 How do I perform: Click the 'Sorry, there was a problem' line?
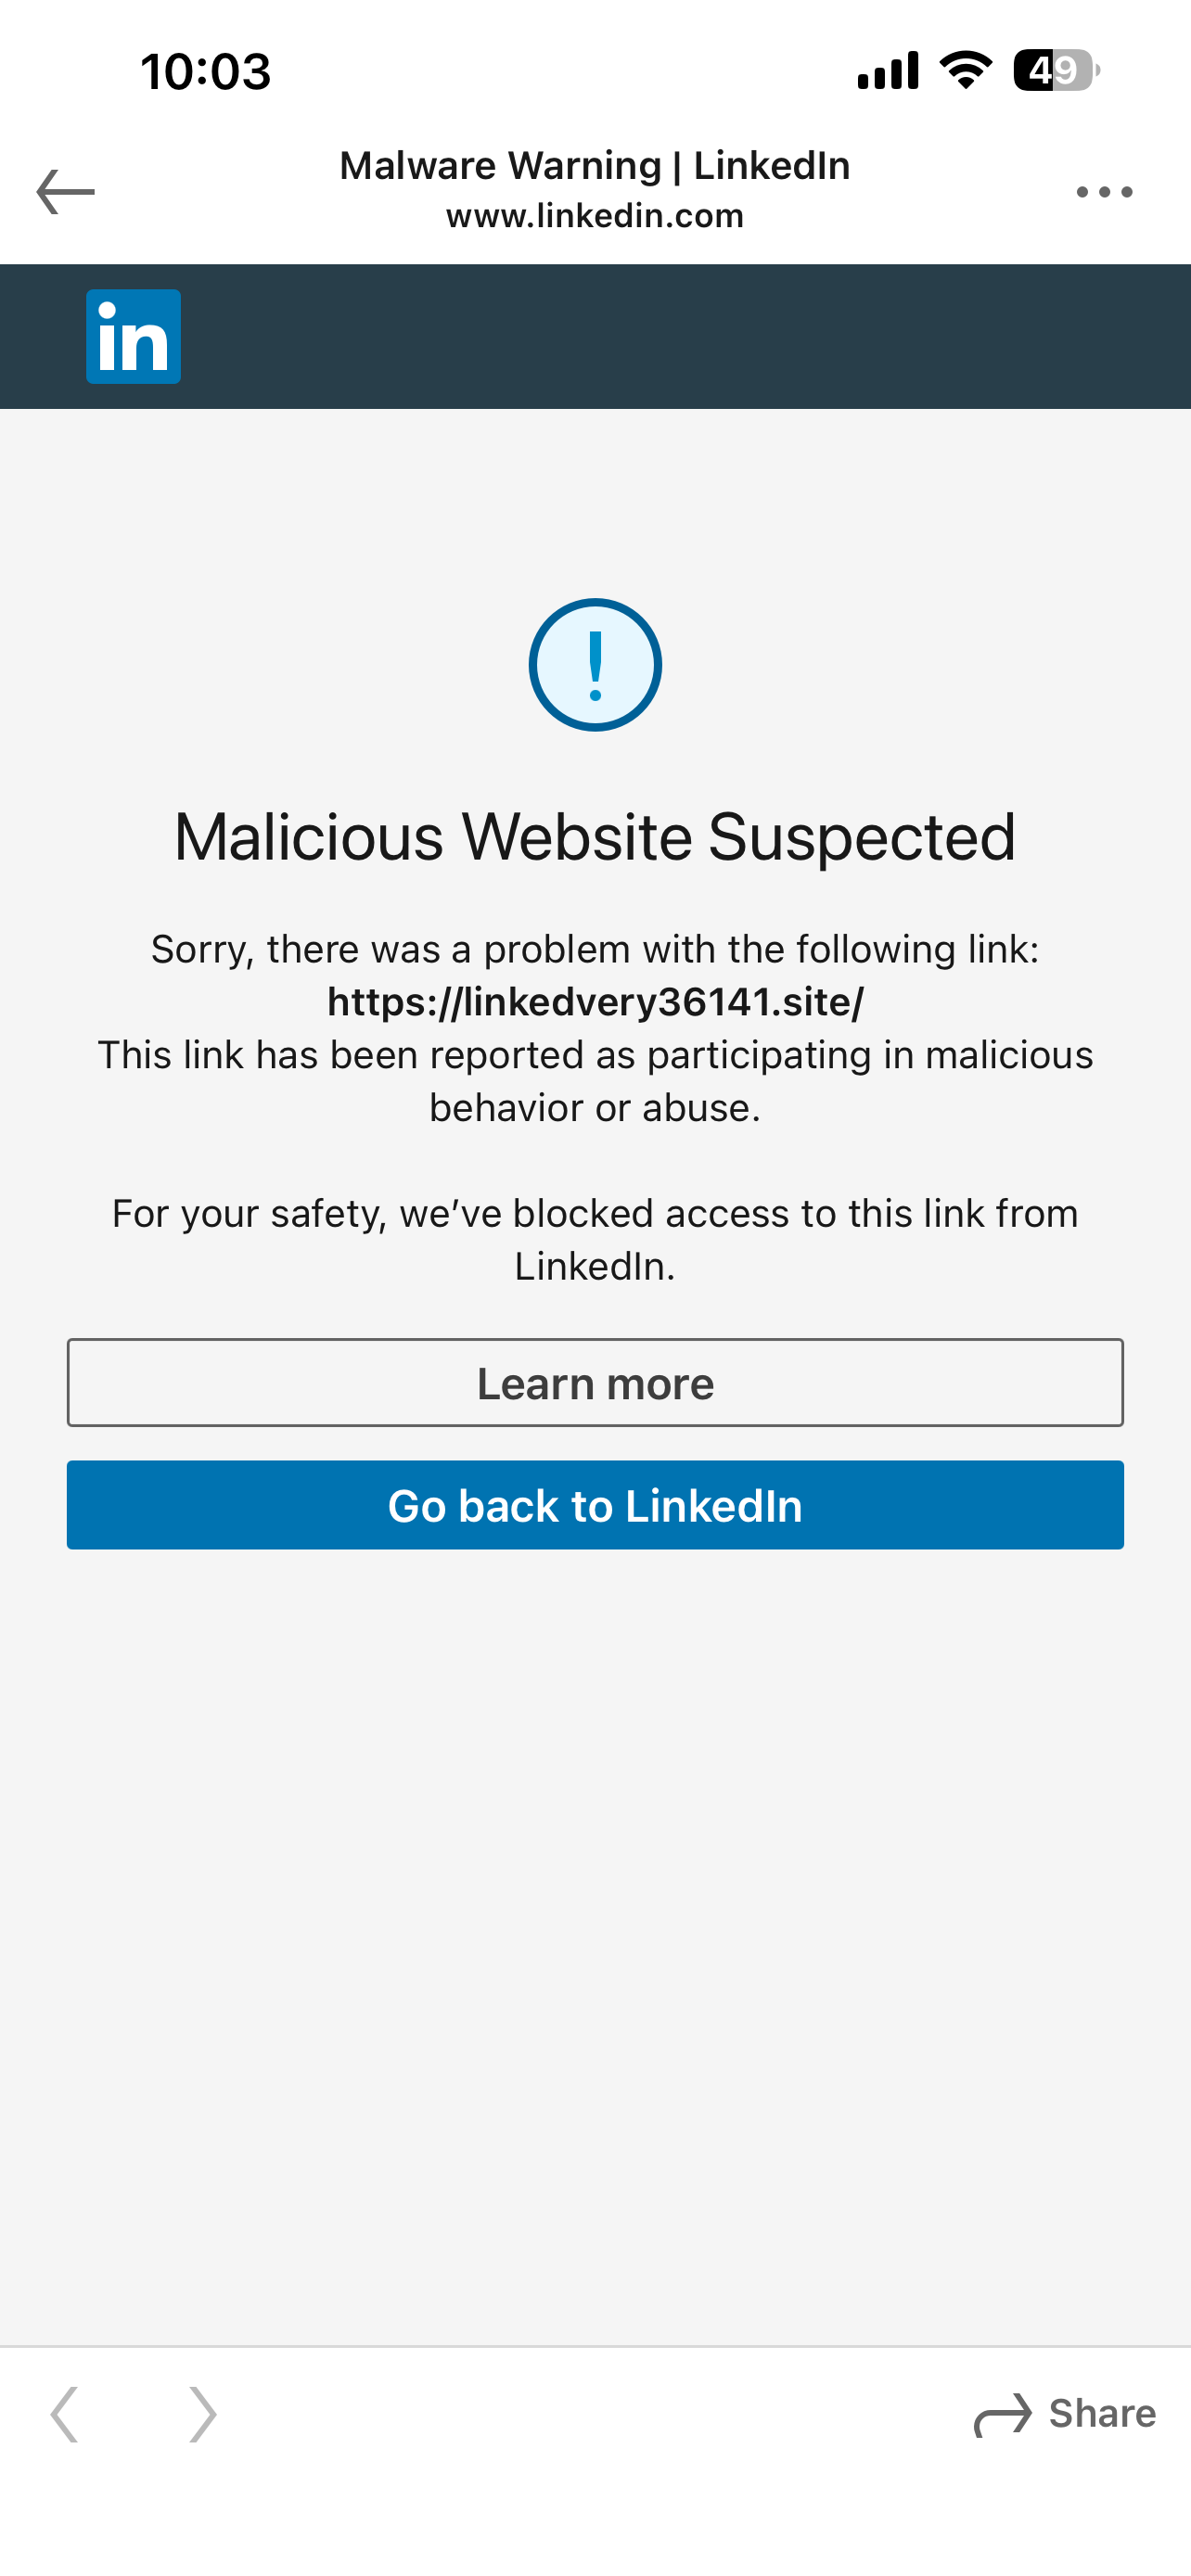click(x=595, y=949)
